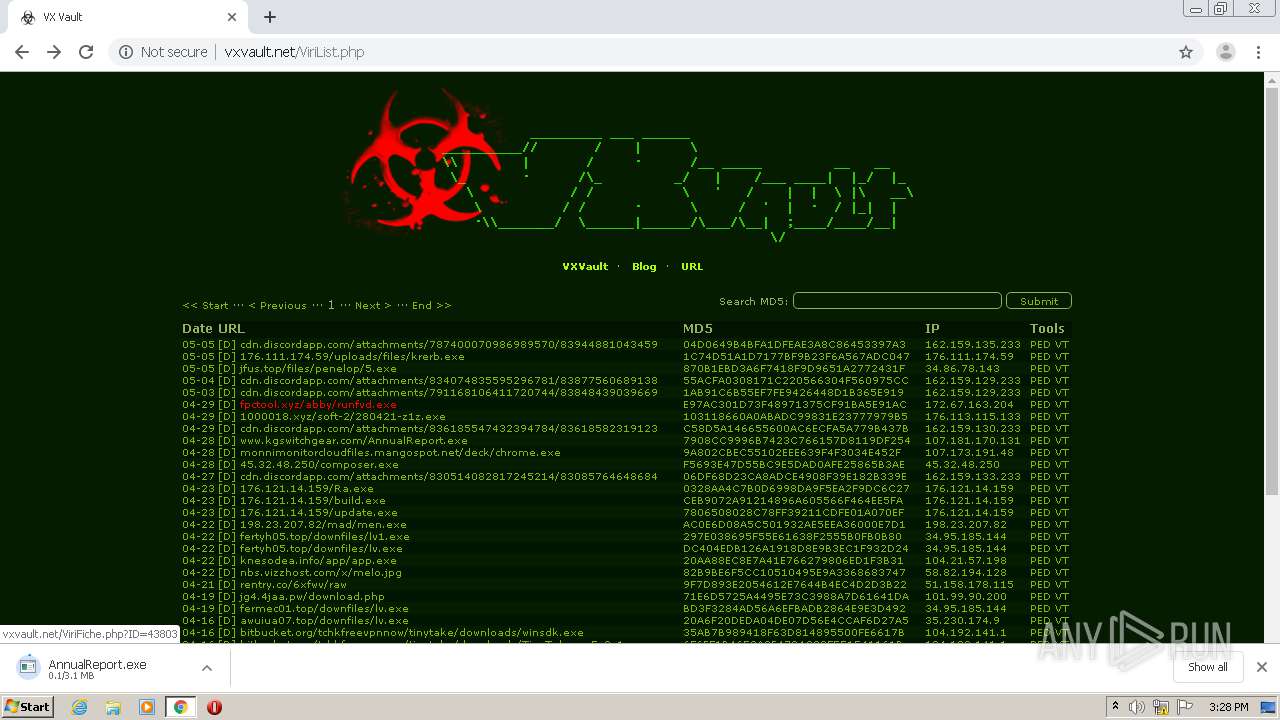This screenshot has width=1280, height=720.
Task: Click VT for the 176.111.174.59 row
Action: click(x=1062, y=356)
